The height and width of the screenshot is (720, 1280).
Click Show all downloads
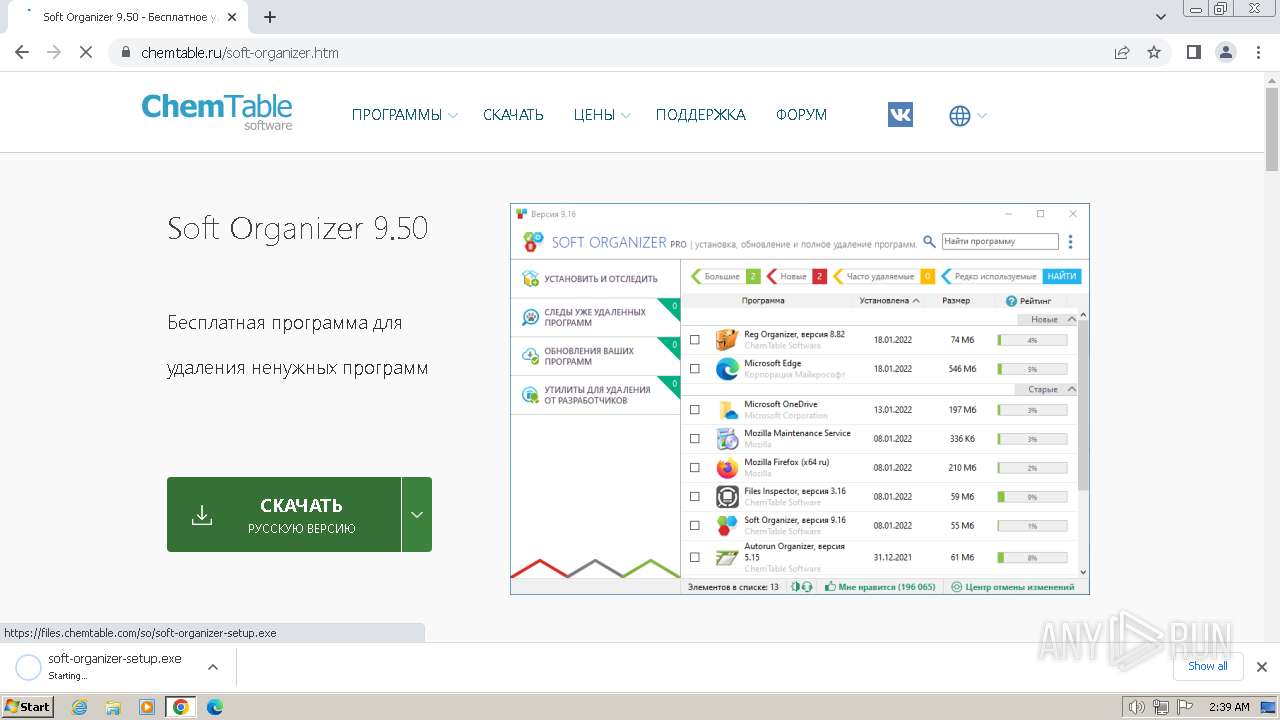tap(1207, 666)
